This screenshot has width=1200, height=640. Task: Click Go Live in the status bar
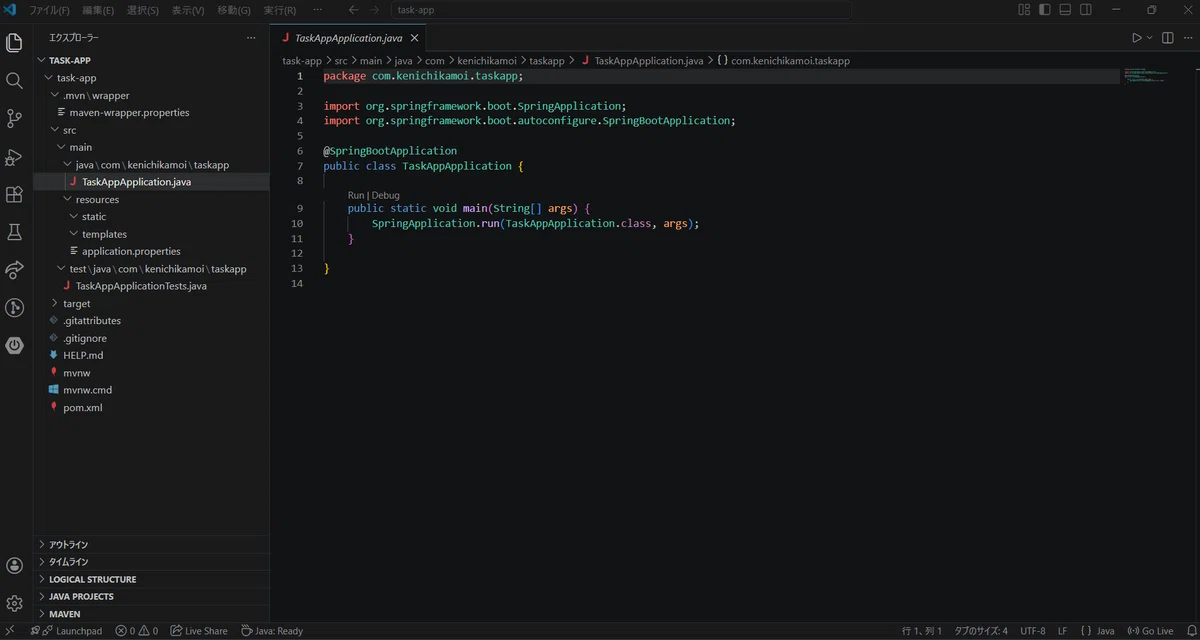[x=1150, y=631]
